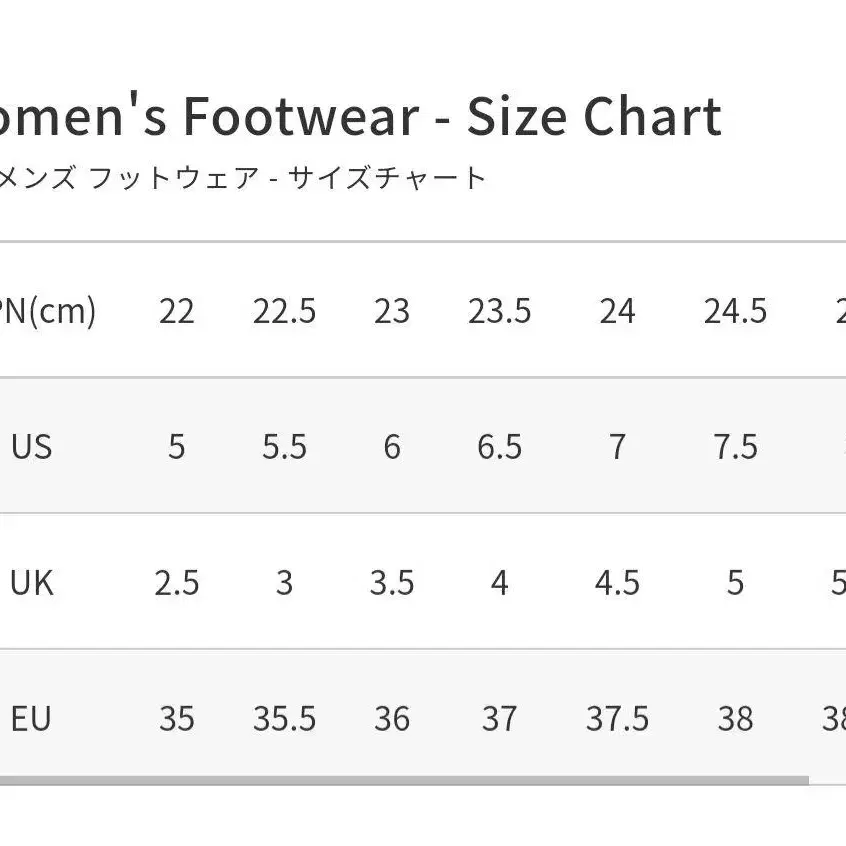Select the US row label
The height and width of the screenshot is (846, 846).
(x=31, y=447)
